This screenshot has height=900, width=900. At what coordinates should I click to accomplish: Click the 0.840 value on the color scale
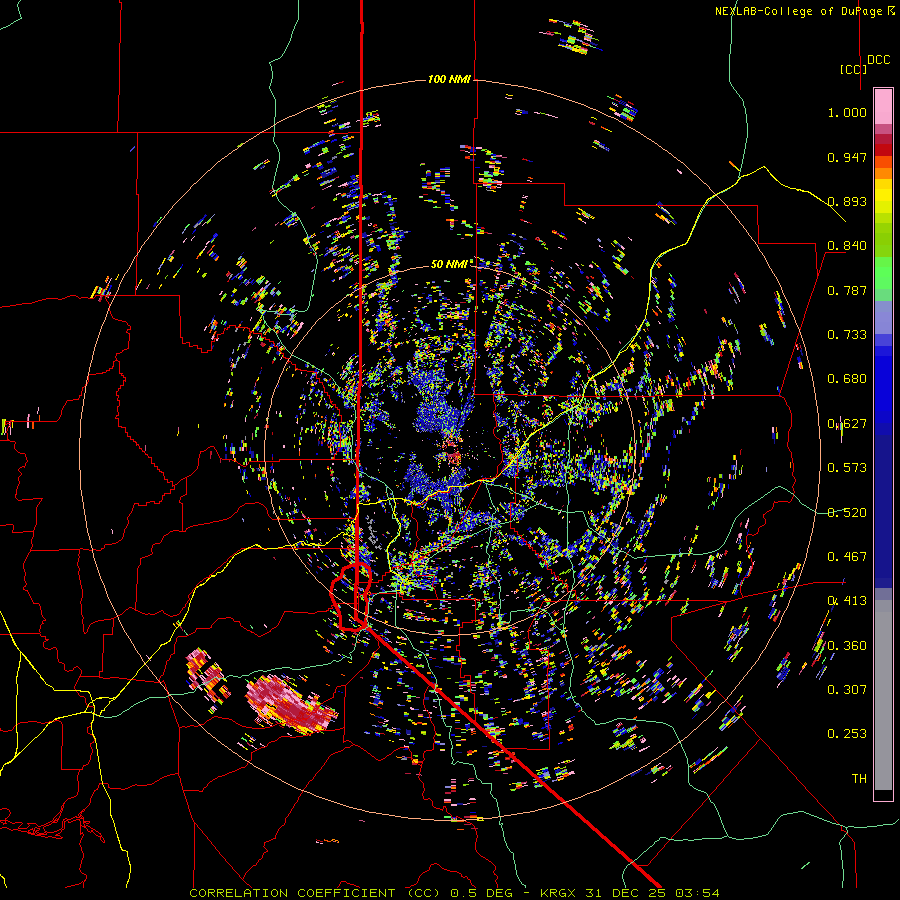pos(847,246)
